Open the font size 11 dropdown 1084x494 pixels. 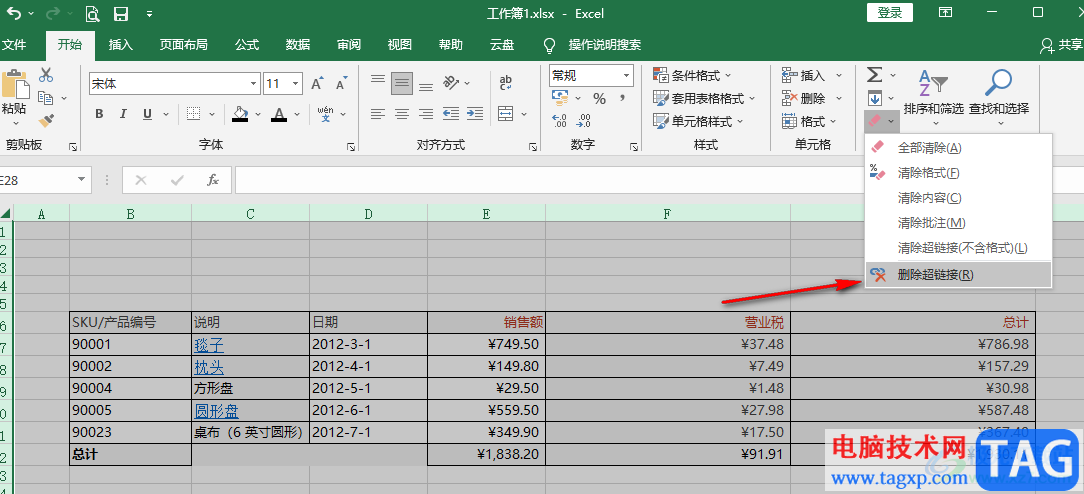coord(297,84)
